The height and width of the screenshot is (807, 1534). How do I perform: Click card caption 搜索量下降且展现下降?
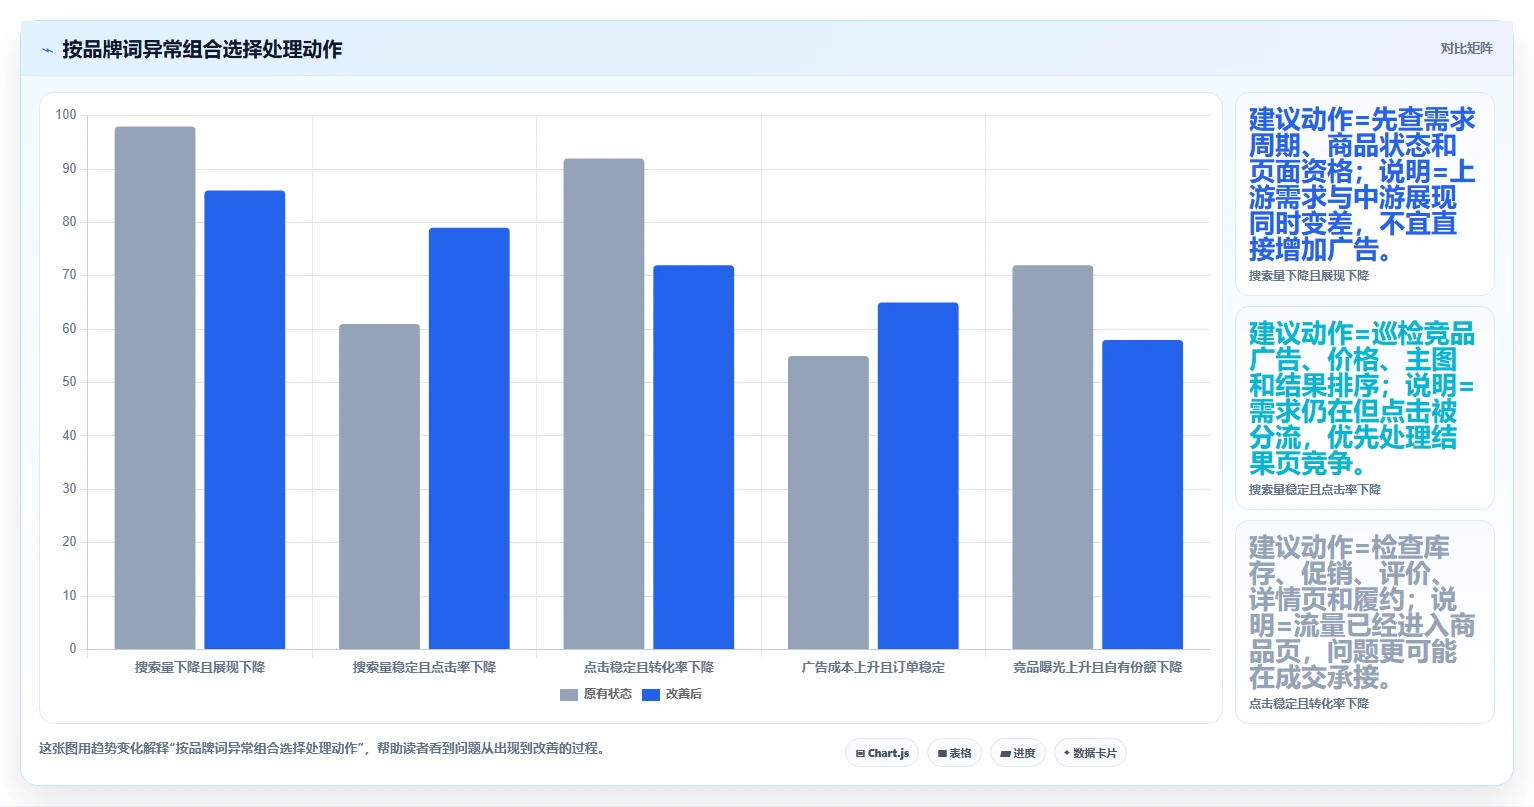[x=1309, y=276]
